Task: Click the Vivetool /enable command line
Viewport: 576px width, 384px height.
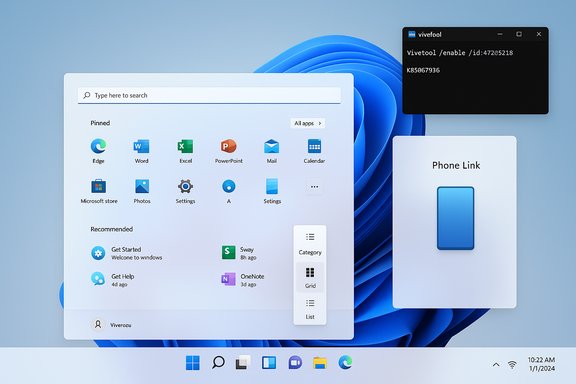Action: [460, 53]
